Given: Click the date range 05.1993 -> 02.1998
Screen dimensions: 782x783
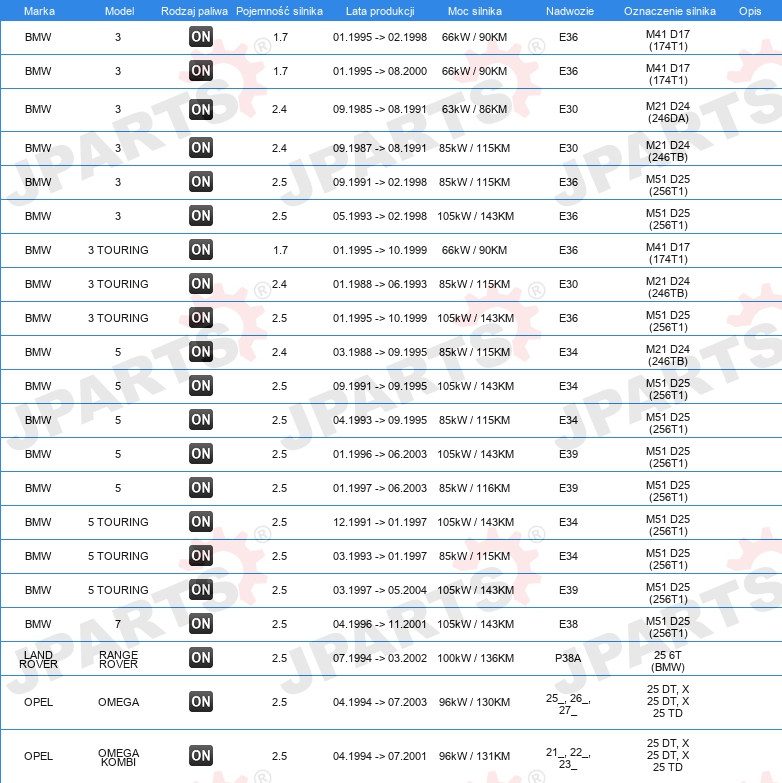Looking at the screenshot, I should coord(380,216).
